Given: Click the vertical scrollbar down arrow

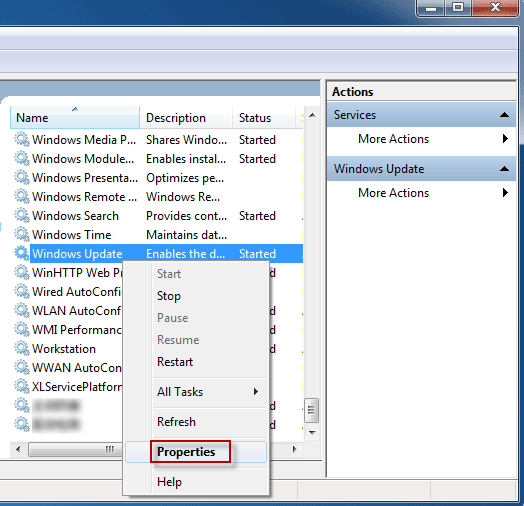Looking at the screenshot, I should pos(312,433).
